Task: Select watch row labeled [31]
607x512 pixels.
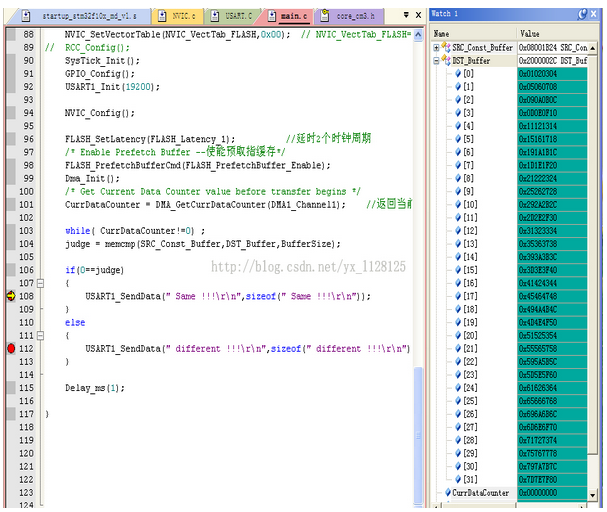Action: (470, 479)
